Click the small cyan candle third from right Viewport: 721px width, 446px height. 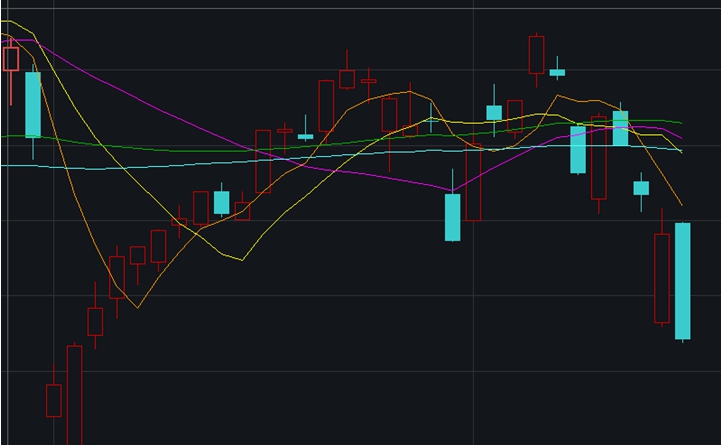641,187
